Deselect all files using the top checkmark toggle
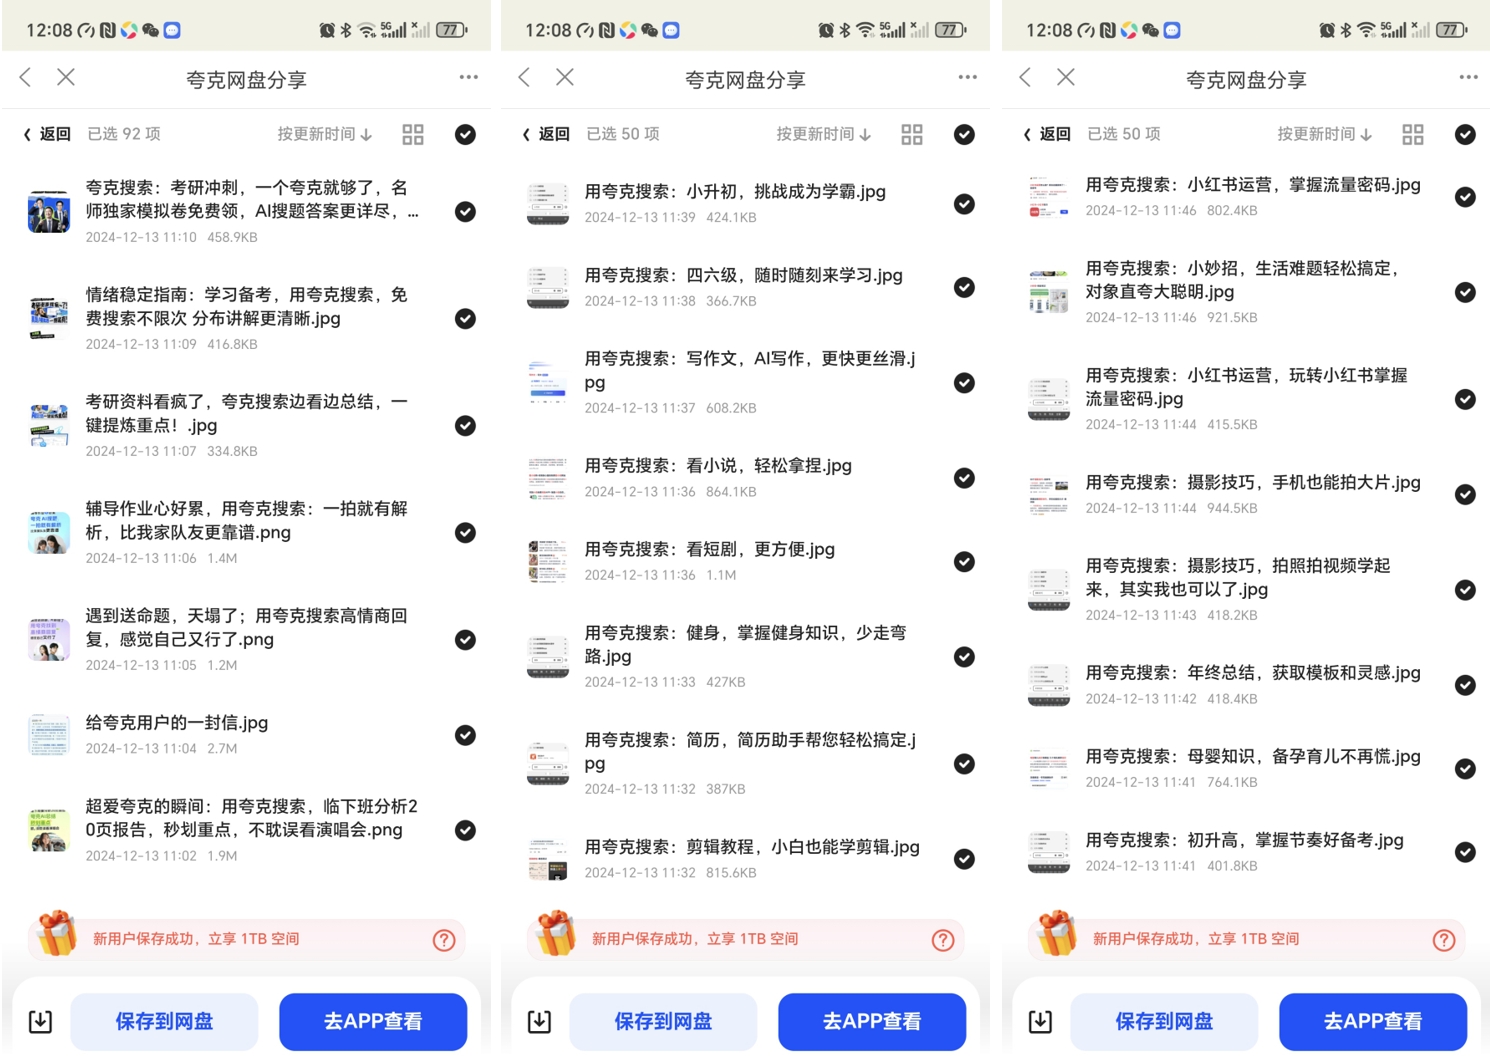The height and width of the screenshot is (1059, 1490). pos(465,133)
